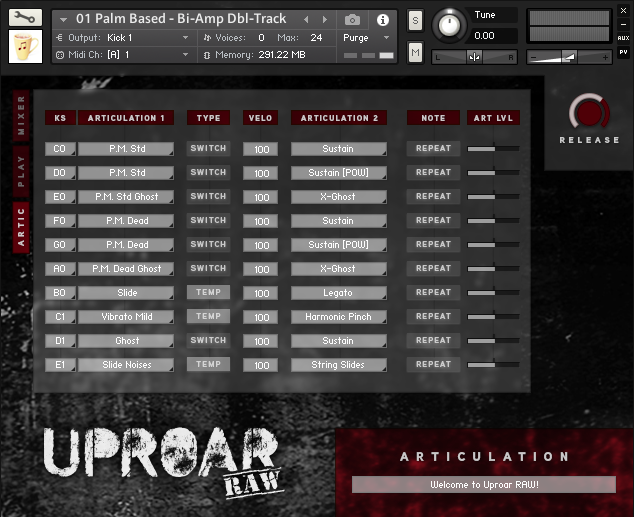Switch to the ARTIC tab
This screenshot has width=634, height=517.
21,227
